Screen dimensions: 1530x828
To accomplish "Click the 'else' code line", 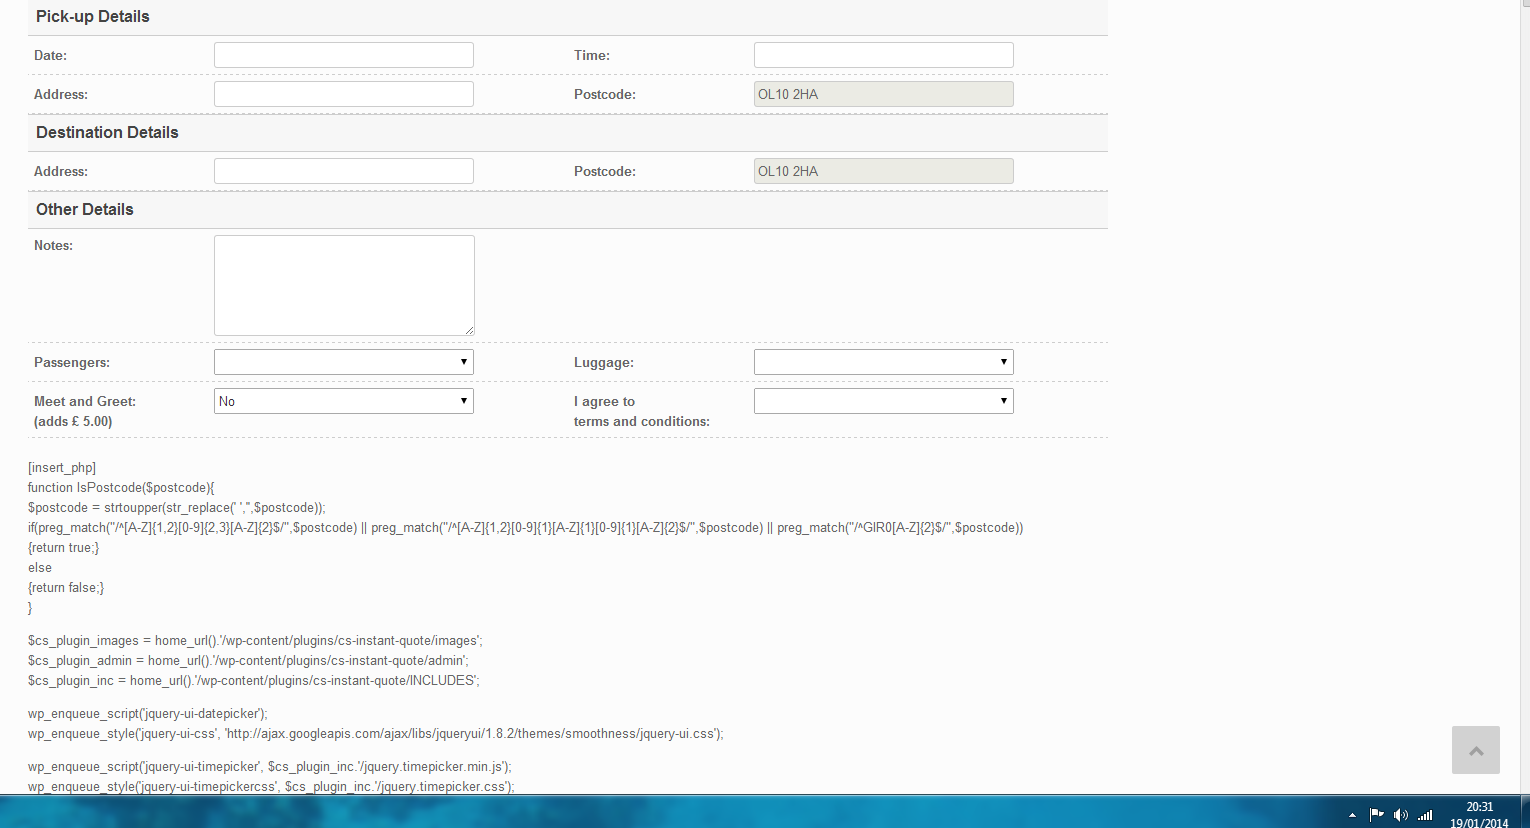I will coord(40,568).
